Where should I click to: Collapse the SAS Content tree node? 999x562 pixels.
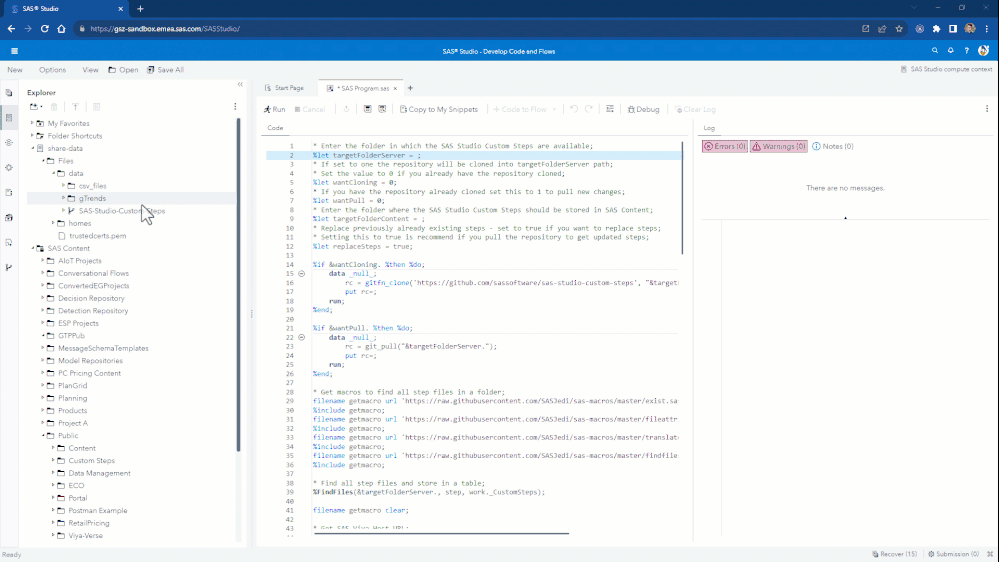pyautogui.click(x=32, y=248)
